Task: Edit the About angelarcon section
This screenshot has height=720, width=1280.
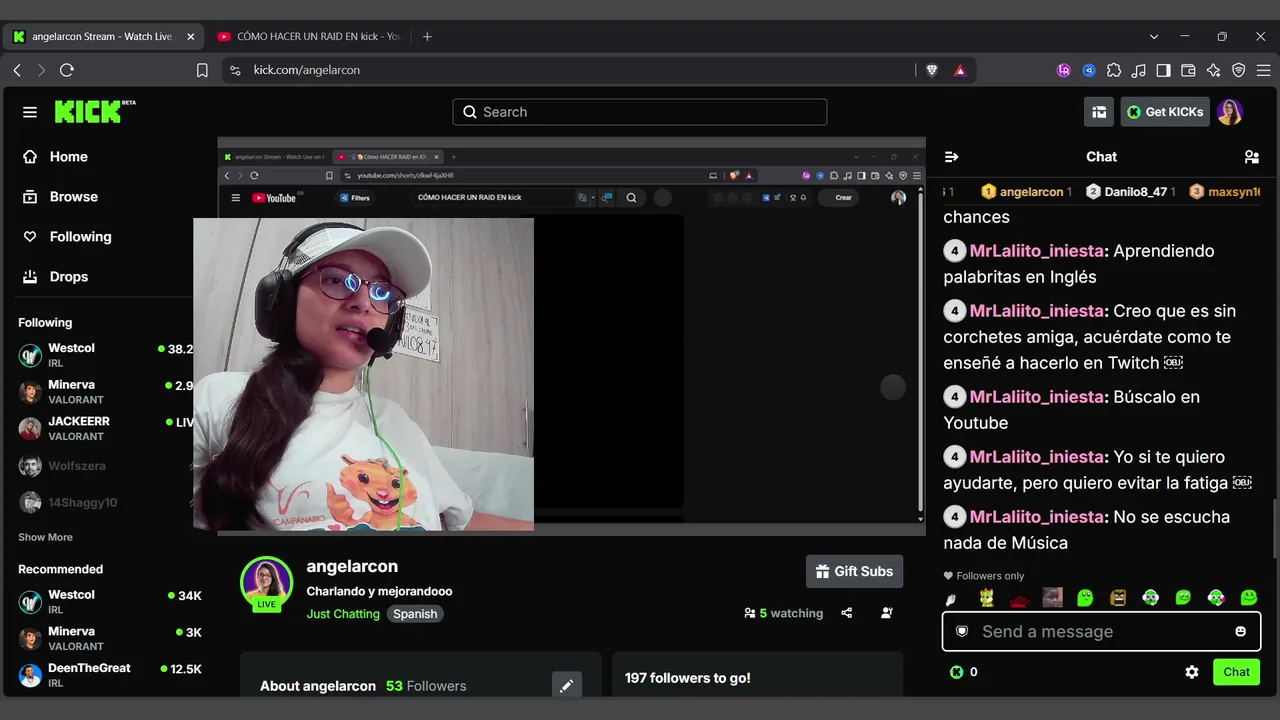Action: (566, 686)
